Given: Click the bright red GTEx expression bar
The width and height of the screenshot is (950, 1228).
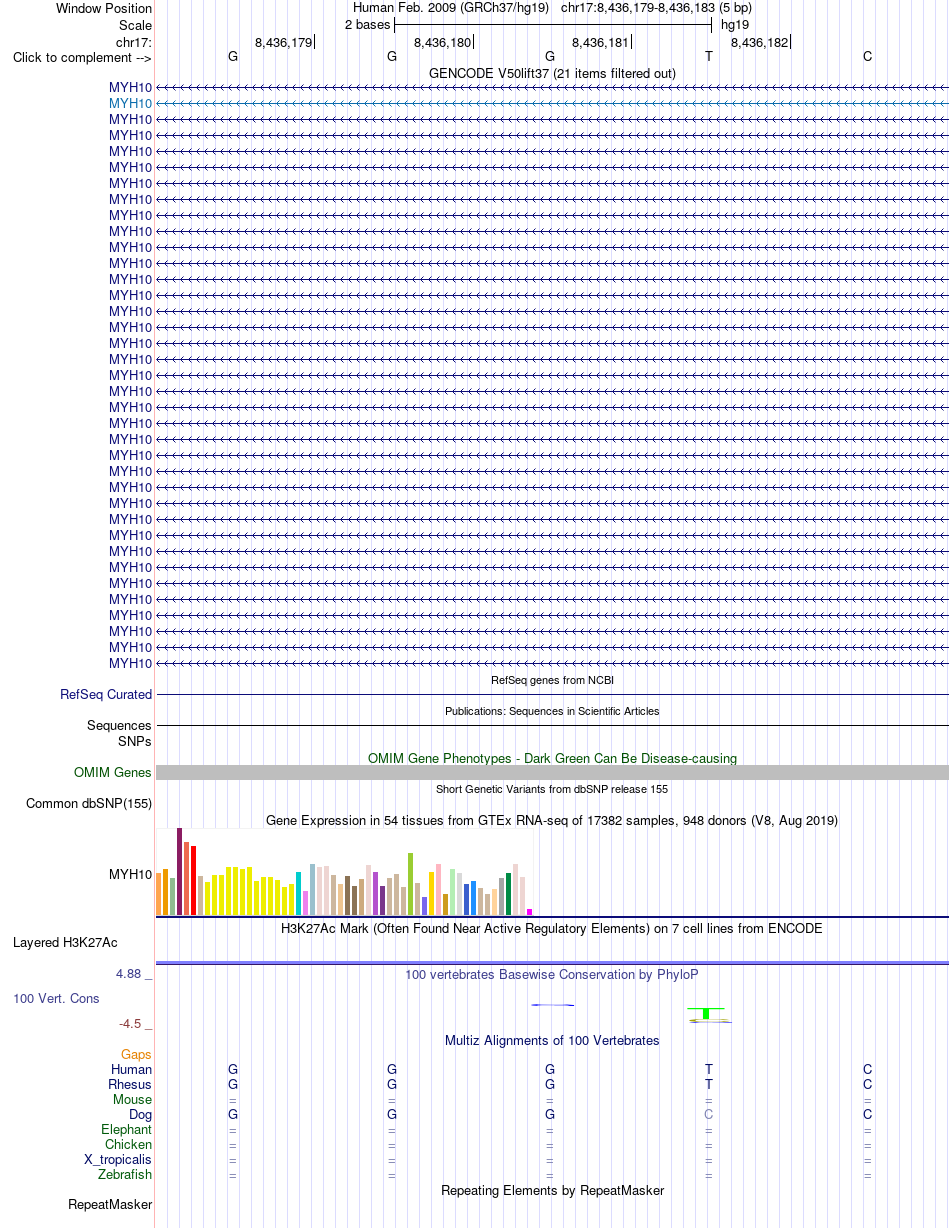Looking at the screenshot, I should tap(193, 880).
